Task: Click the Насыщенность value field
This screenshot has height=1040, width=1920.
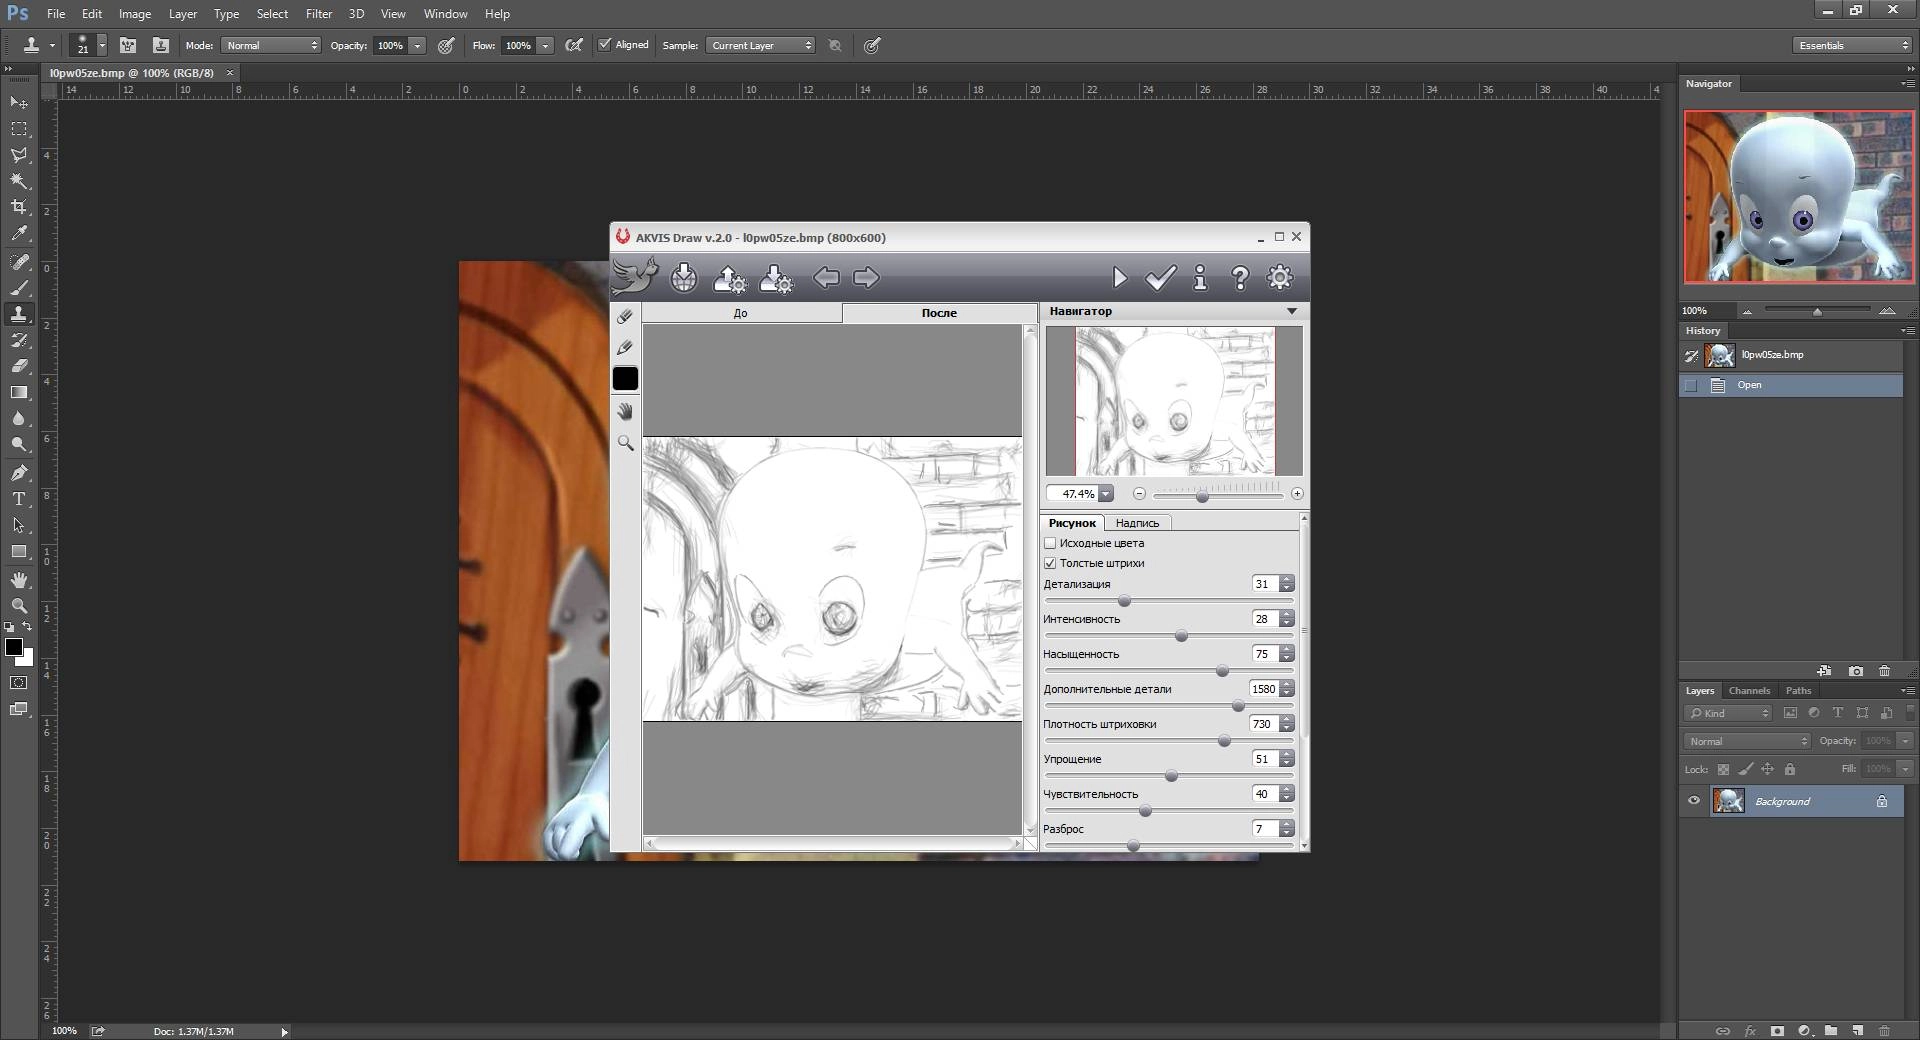Action: pyautogui.click(x=1264, y=654)
